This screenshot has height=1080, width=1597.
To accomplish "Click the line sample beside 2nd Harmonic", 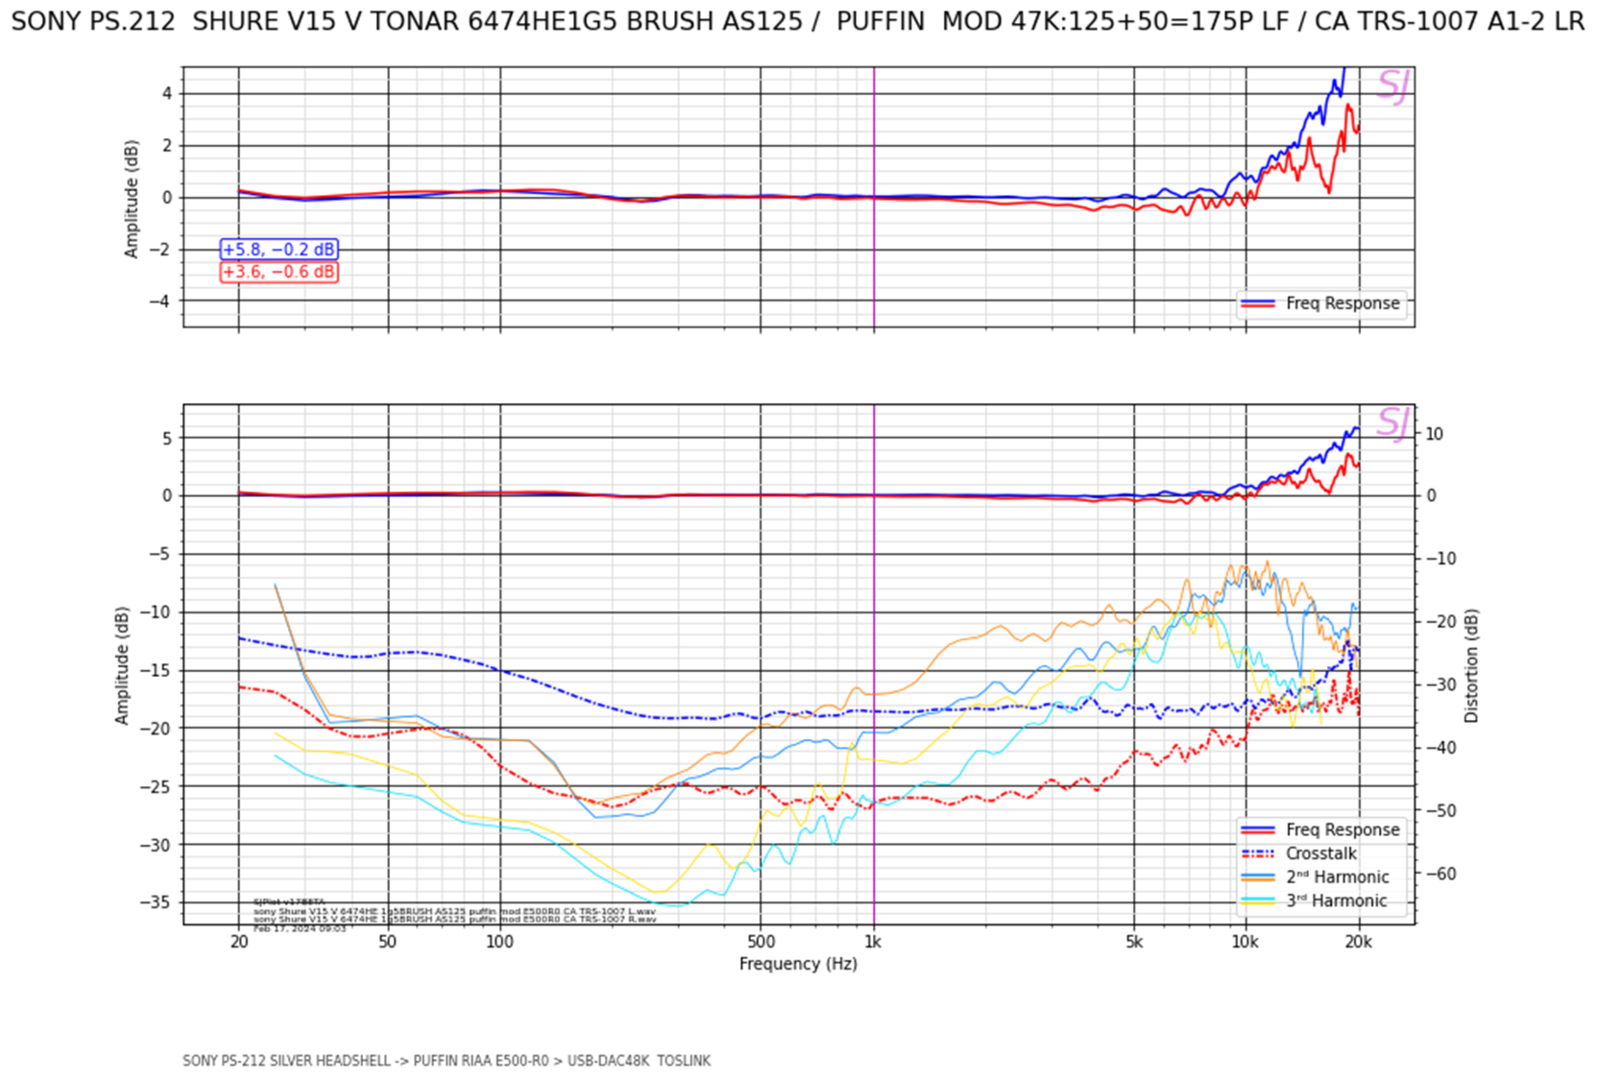I will [x=1258, y=877].
